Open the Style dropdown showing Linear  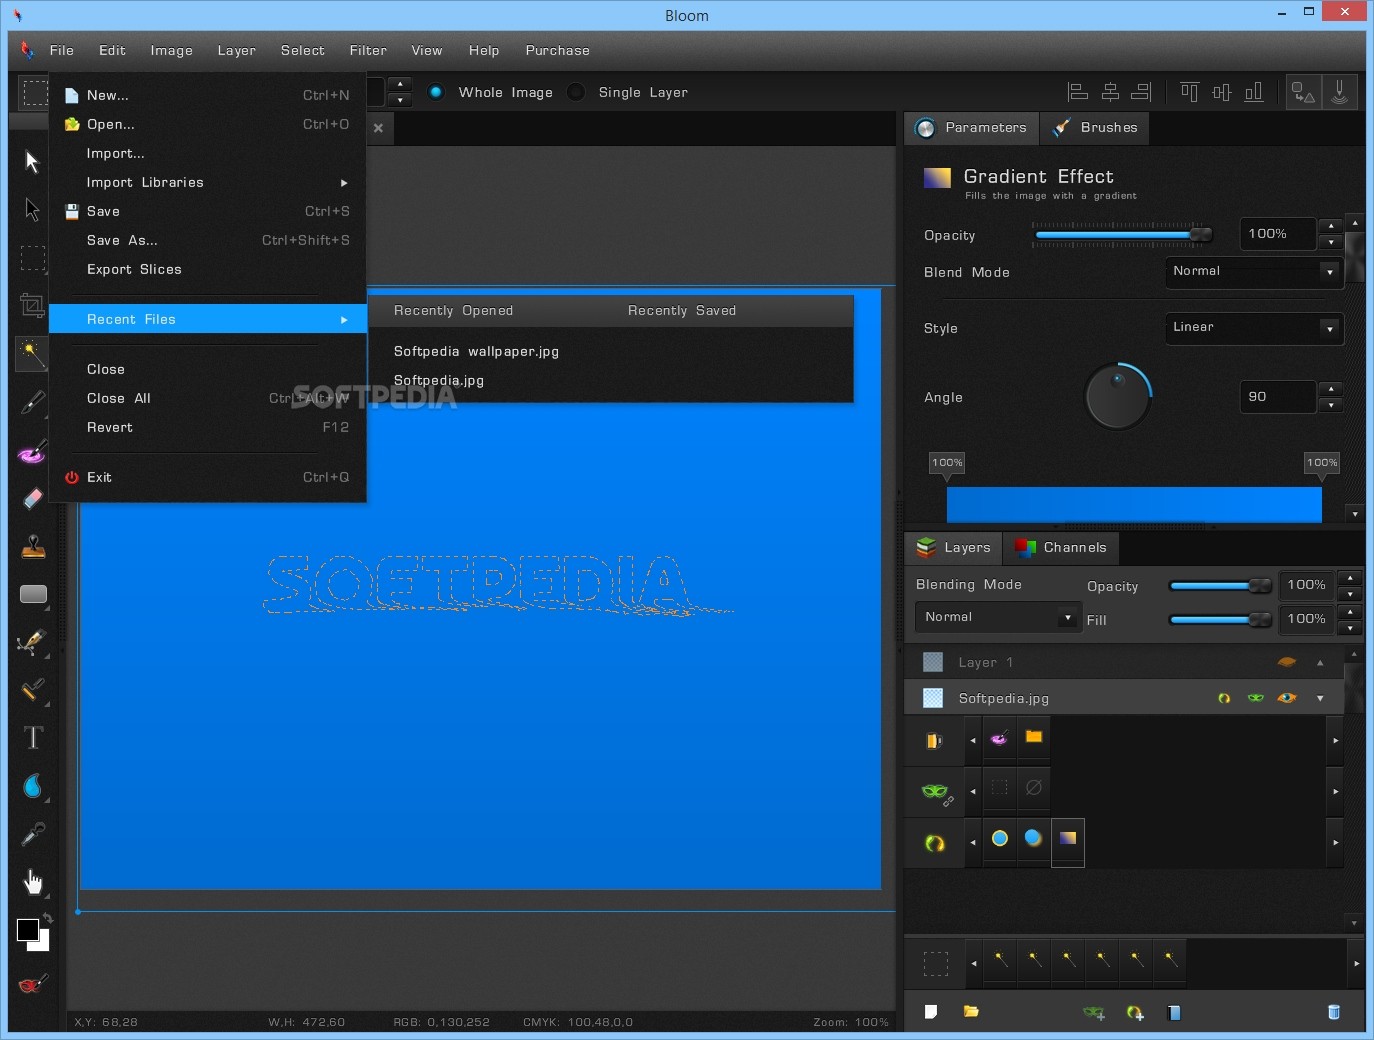[x=1255, y=328]
